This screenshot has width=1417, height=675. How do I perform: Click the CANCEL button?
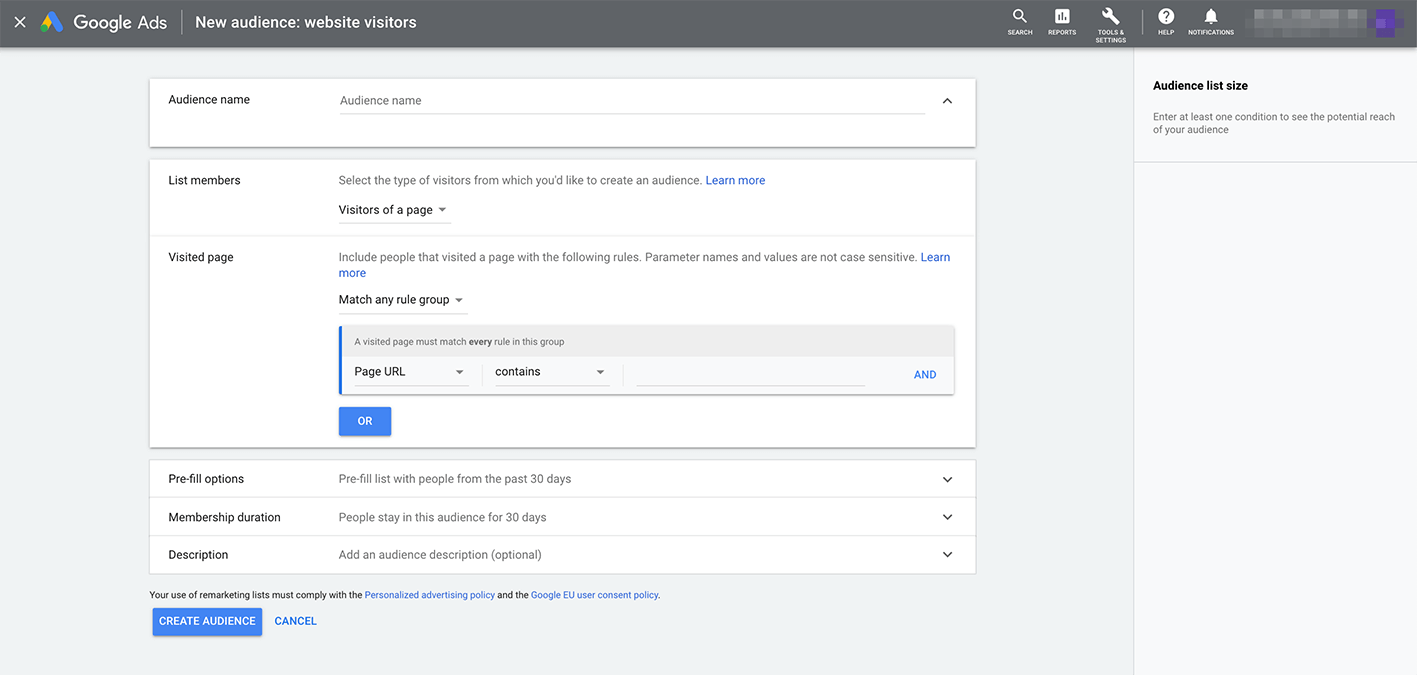coord(296,621)
